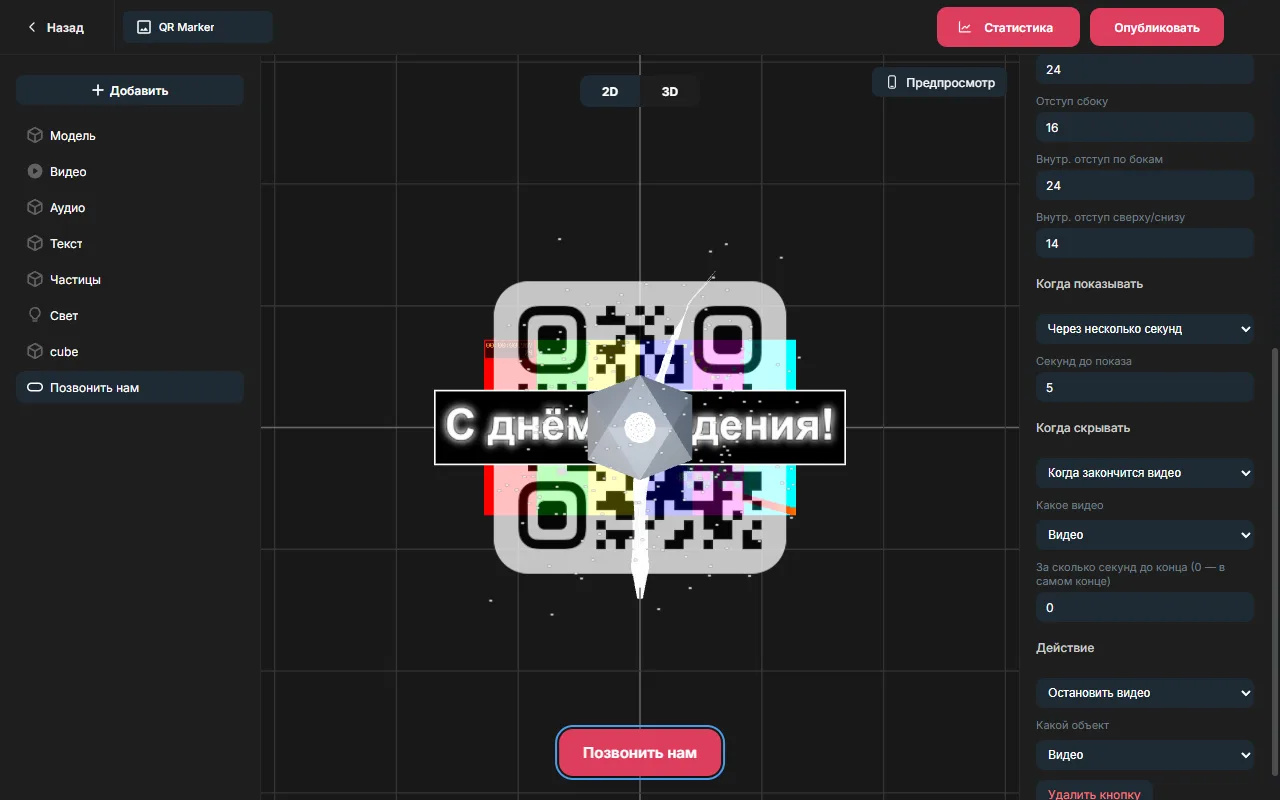Viewport: 1280px width, 800px height.
Task: Click the cube icon next to Аудио
Action: tap(35, 208)
